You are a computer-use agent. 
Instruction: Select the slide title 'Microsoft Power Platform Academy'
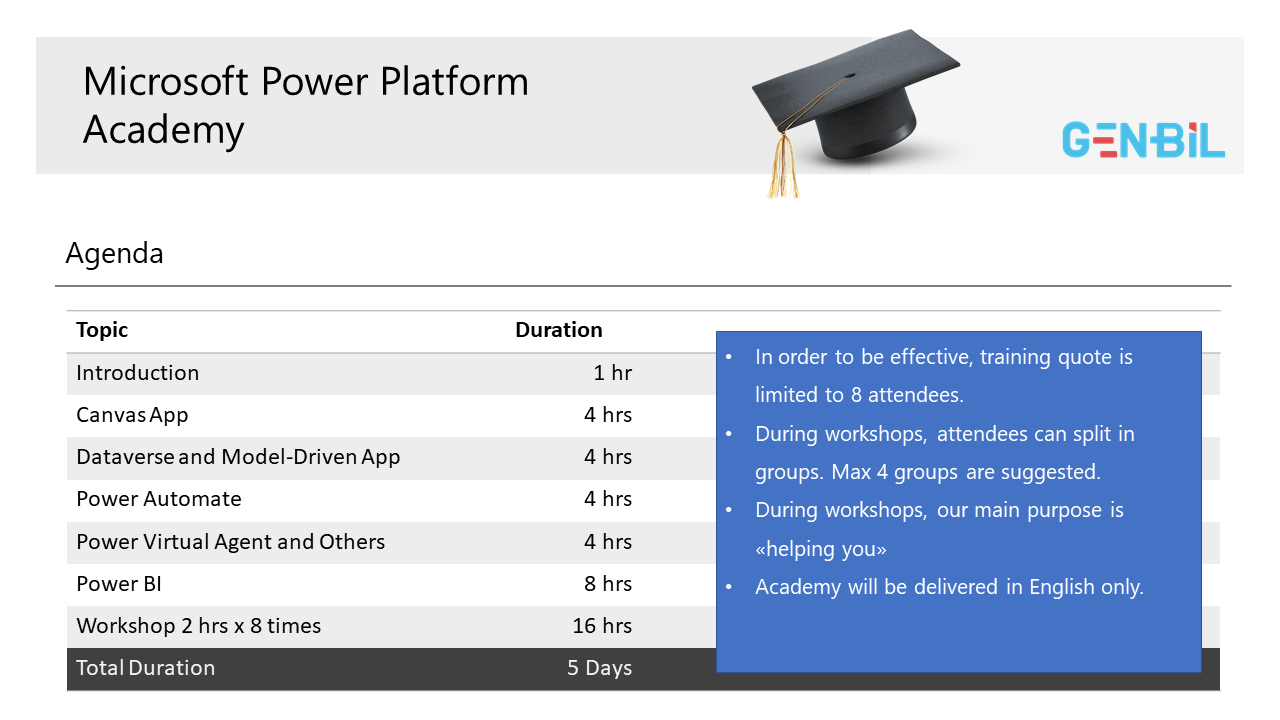click(x=306, y=105)
